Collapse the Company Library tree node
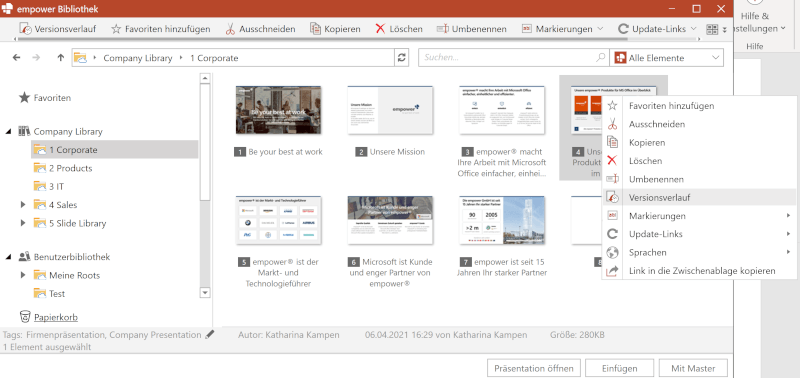Viewport: 800px width, 378px height. [8, 132]
